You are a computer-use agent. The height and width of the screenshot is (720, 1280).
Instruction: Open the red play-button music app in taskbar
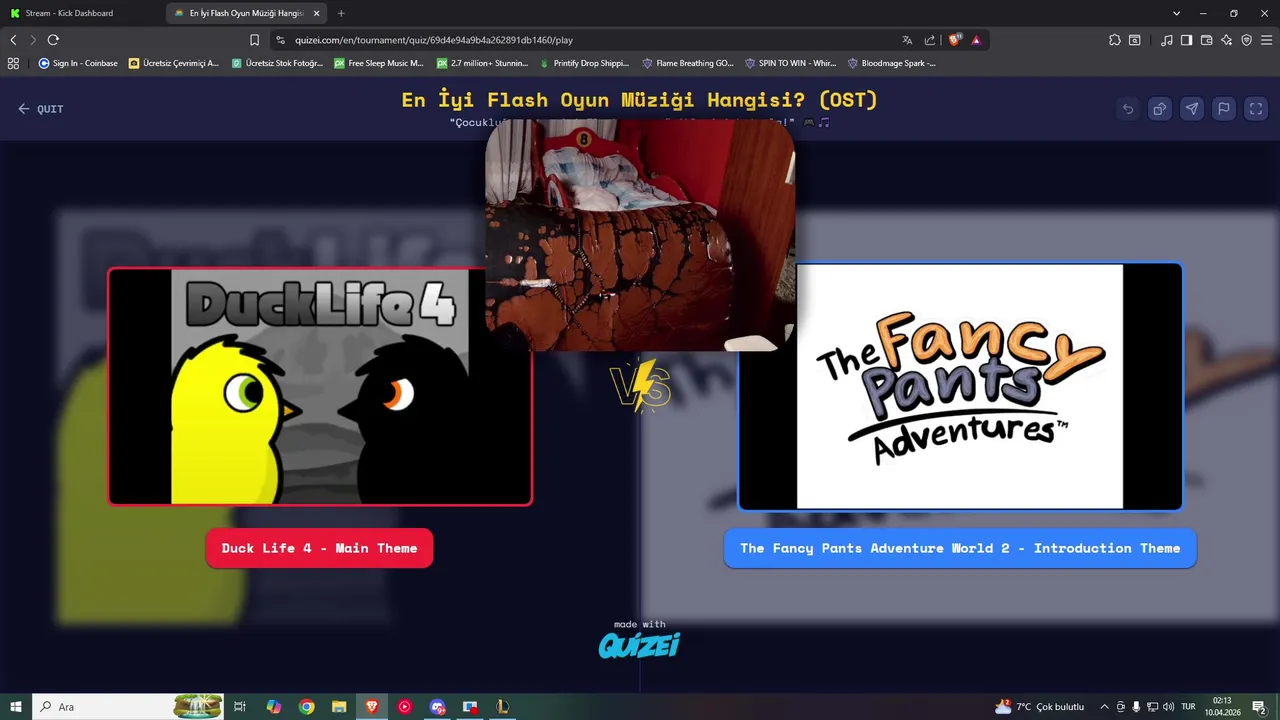coord(404,707)
